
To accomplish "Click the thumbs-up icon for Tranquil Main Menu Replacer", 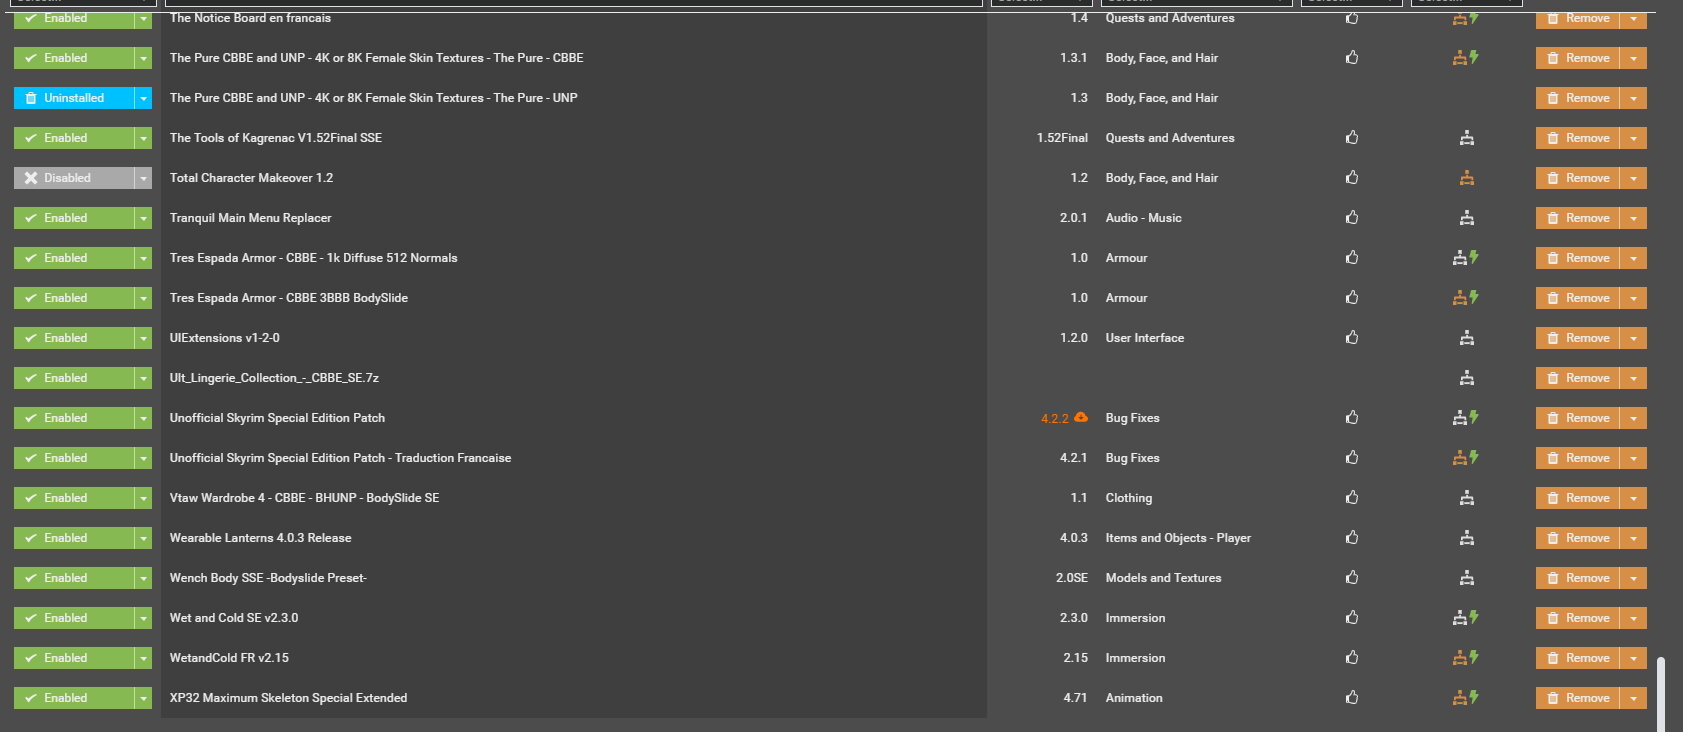I will pos(1352,218).
